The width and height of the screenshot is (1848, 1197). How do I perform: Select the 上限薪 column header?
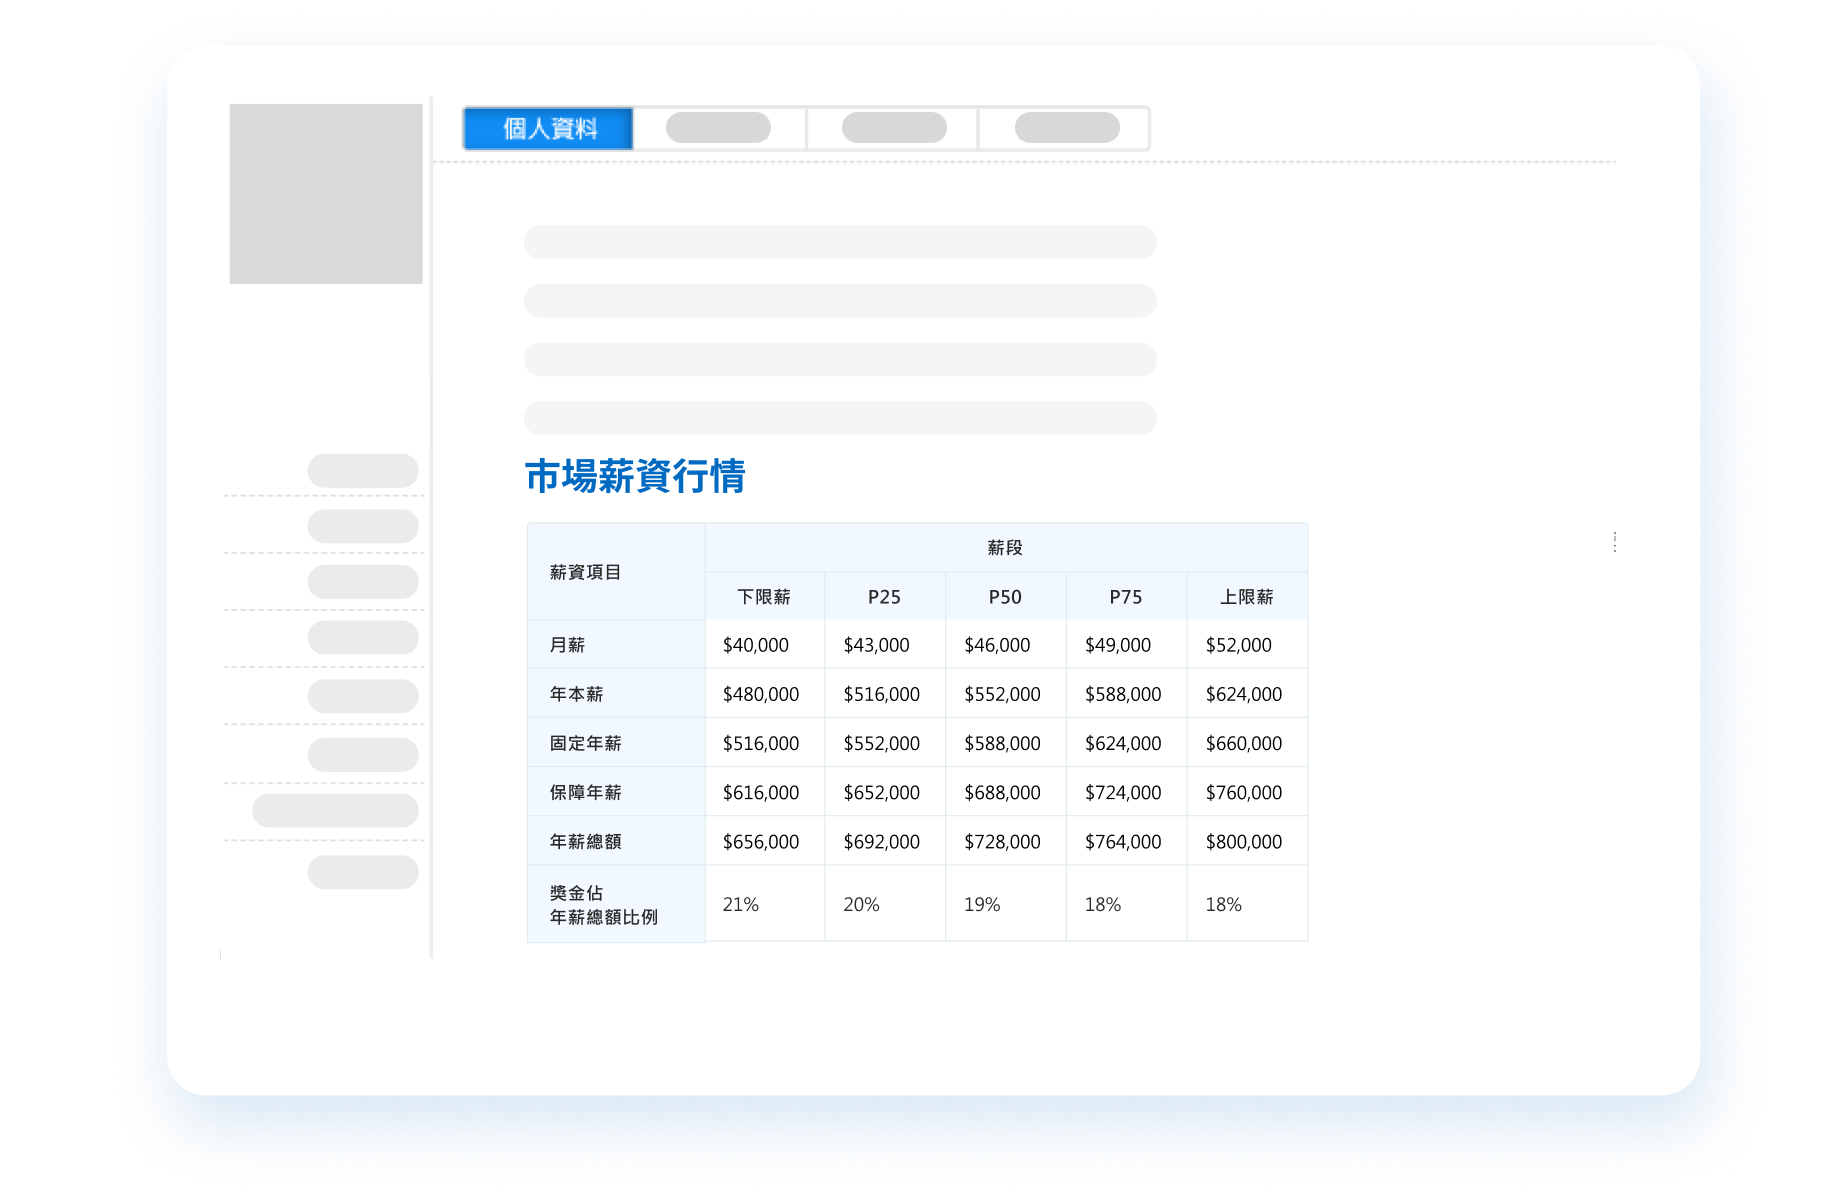tap(1246, 596)
